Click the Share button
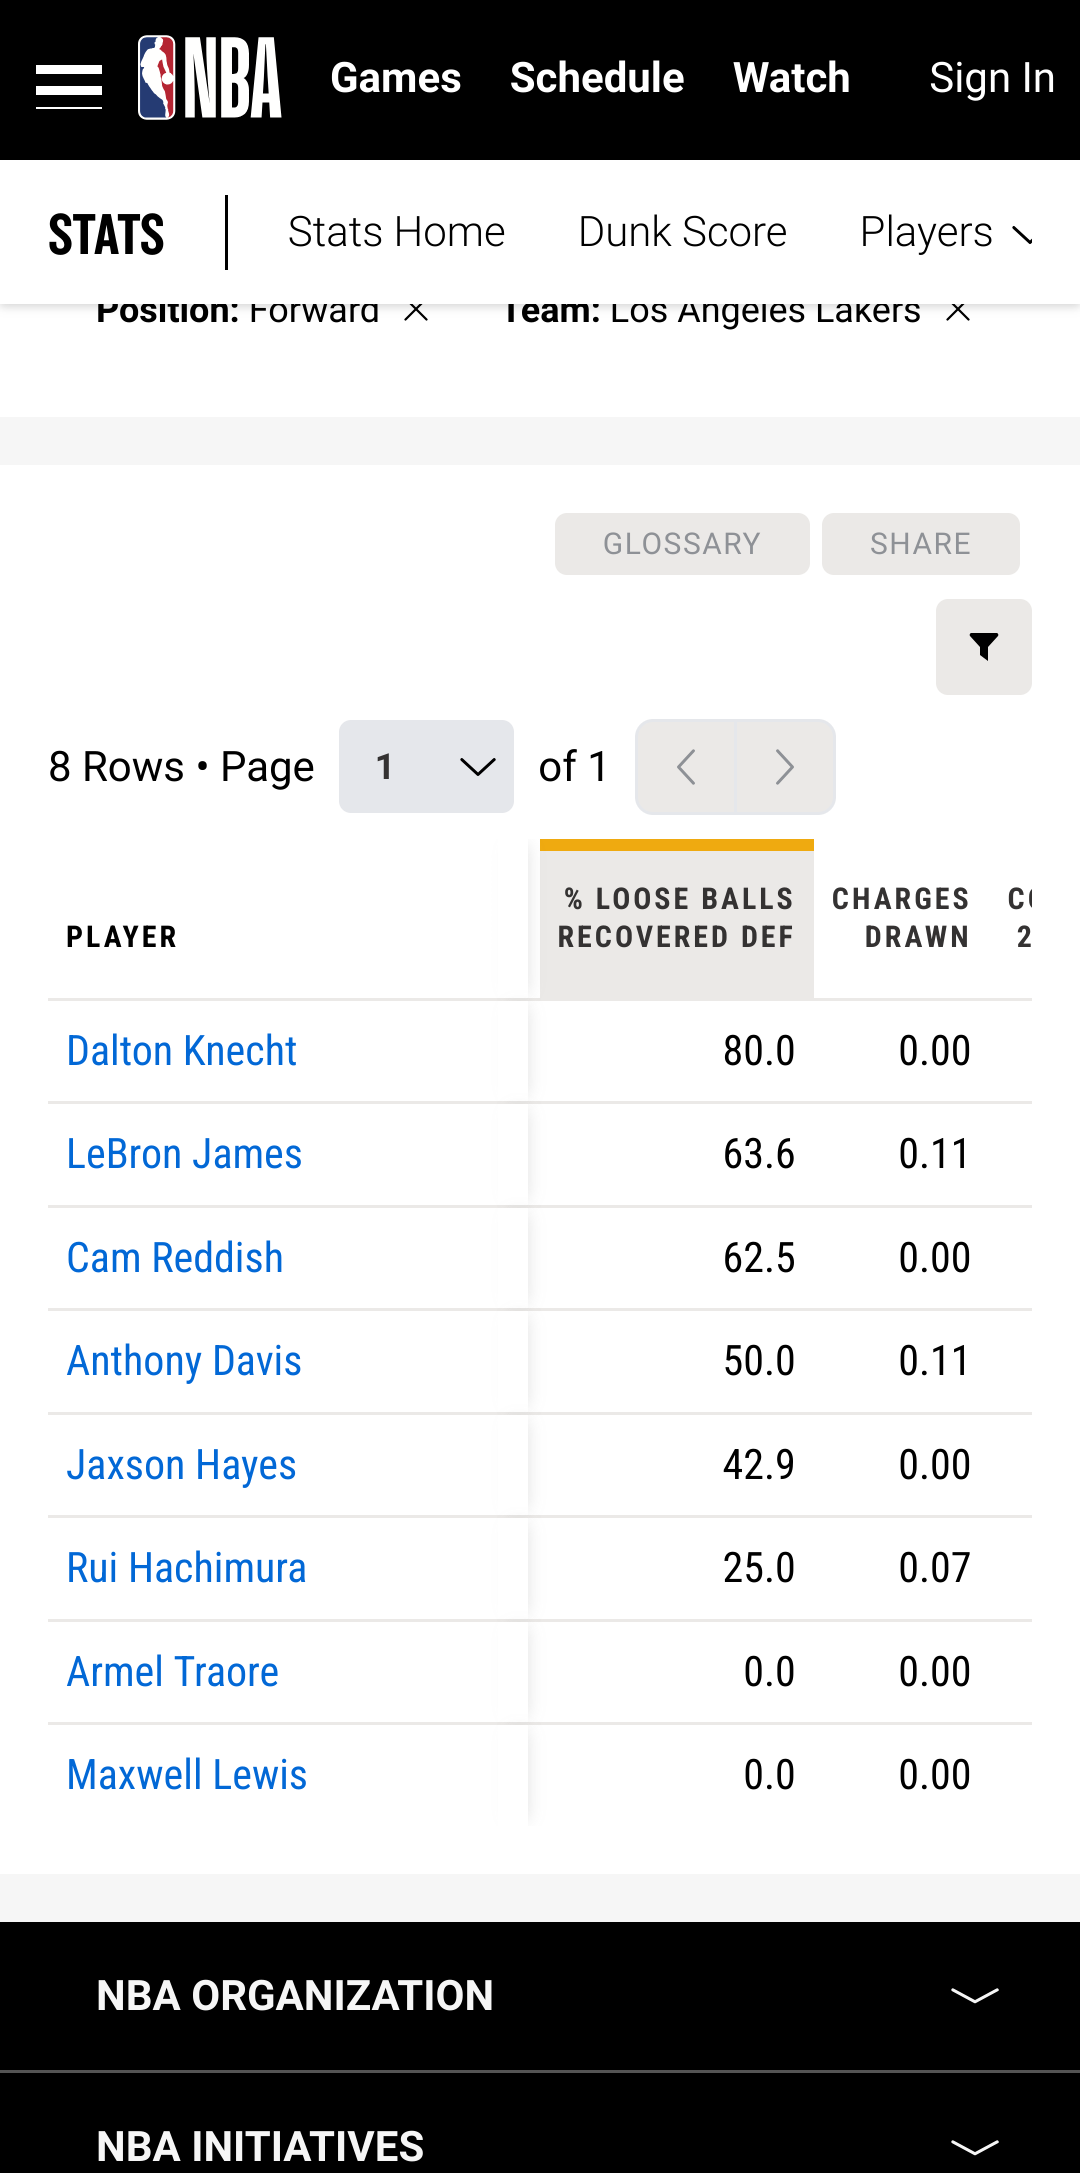1080x2173 pixels. [920, 544]
